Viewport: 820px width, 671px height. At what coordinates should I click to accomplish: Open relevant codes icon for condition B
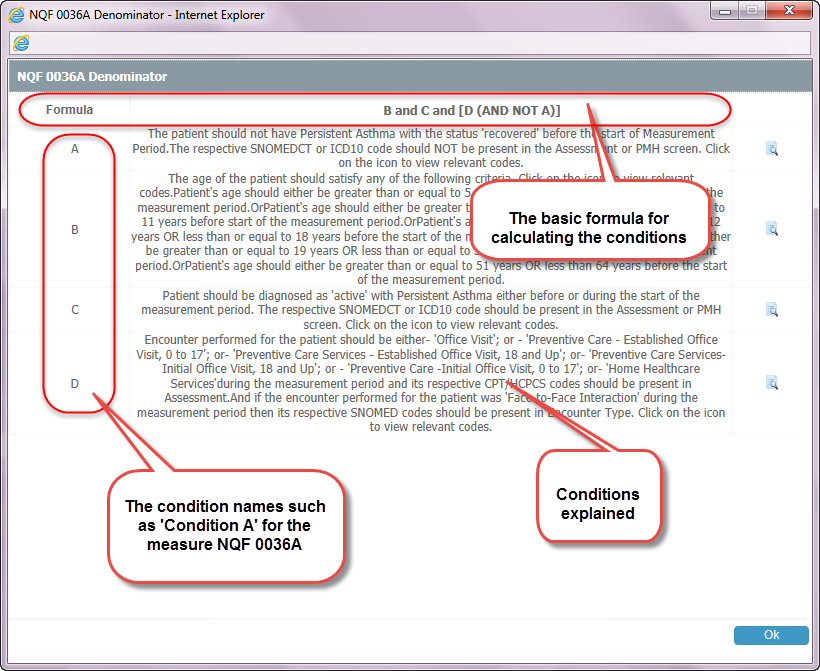click(772, 229)
